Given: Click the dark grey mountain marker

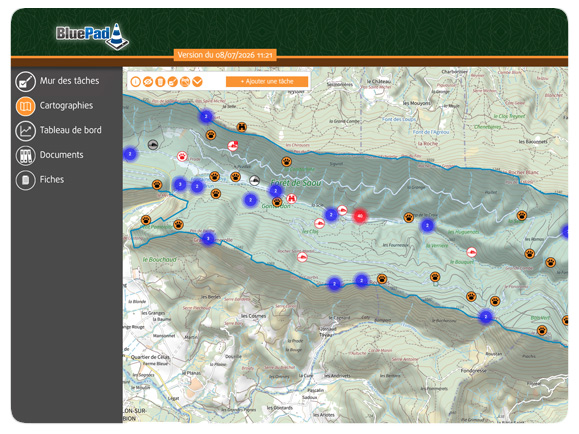Looking at the screenshot, I should pyautogui.click(x=153, y=144).
